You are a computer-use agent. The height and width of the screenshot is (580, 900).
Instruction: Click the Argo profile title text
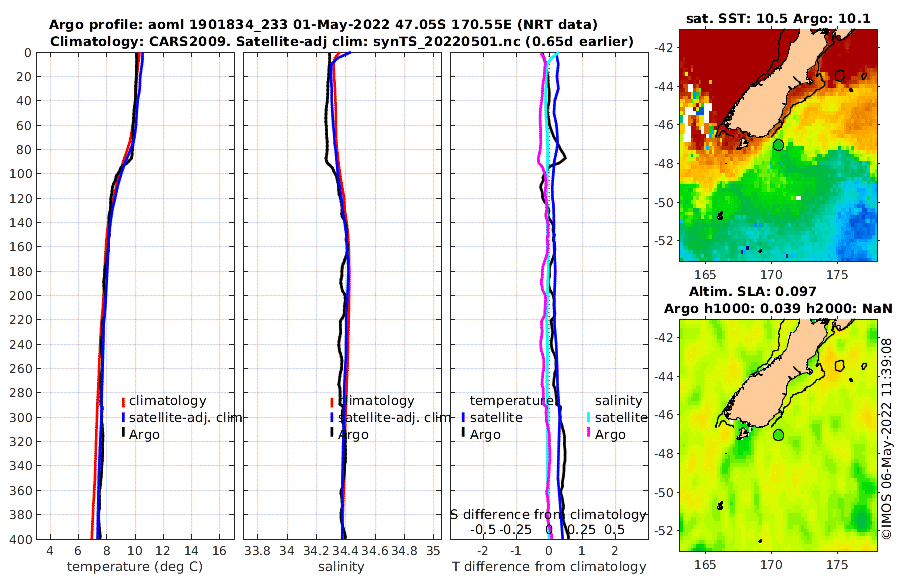click(x=323, y=25)
